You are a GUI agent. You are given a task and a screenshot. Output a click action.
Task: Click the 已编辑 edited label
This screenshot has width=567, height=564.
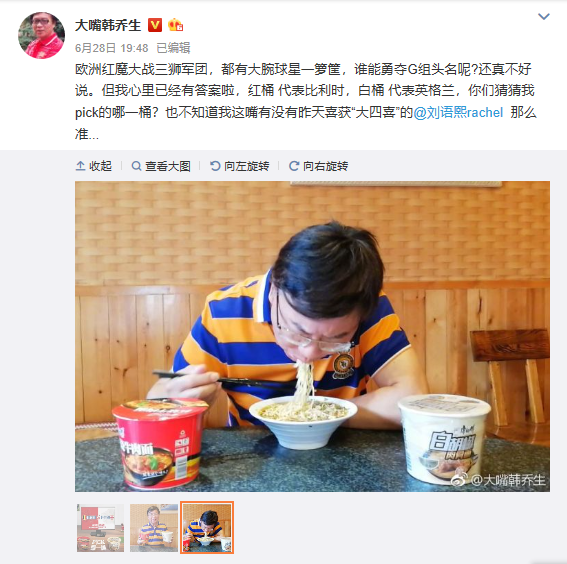173,48
